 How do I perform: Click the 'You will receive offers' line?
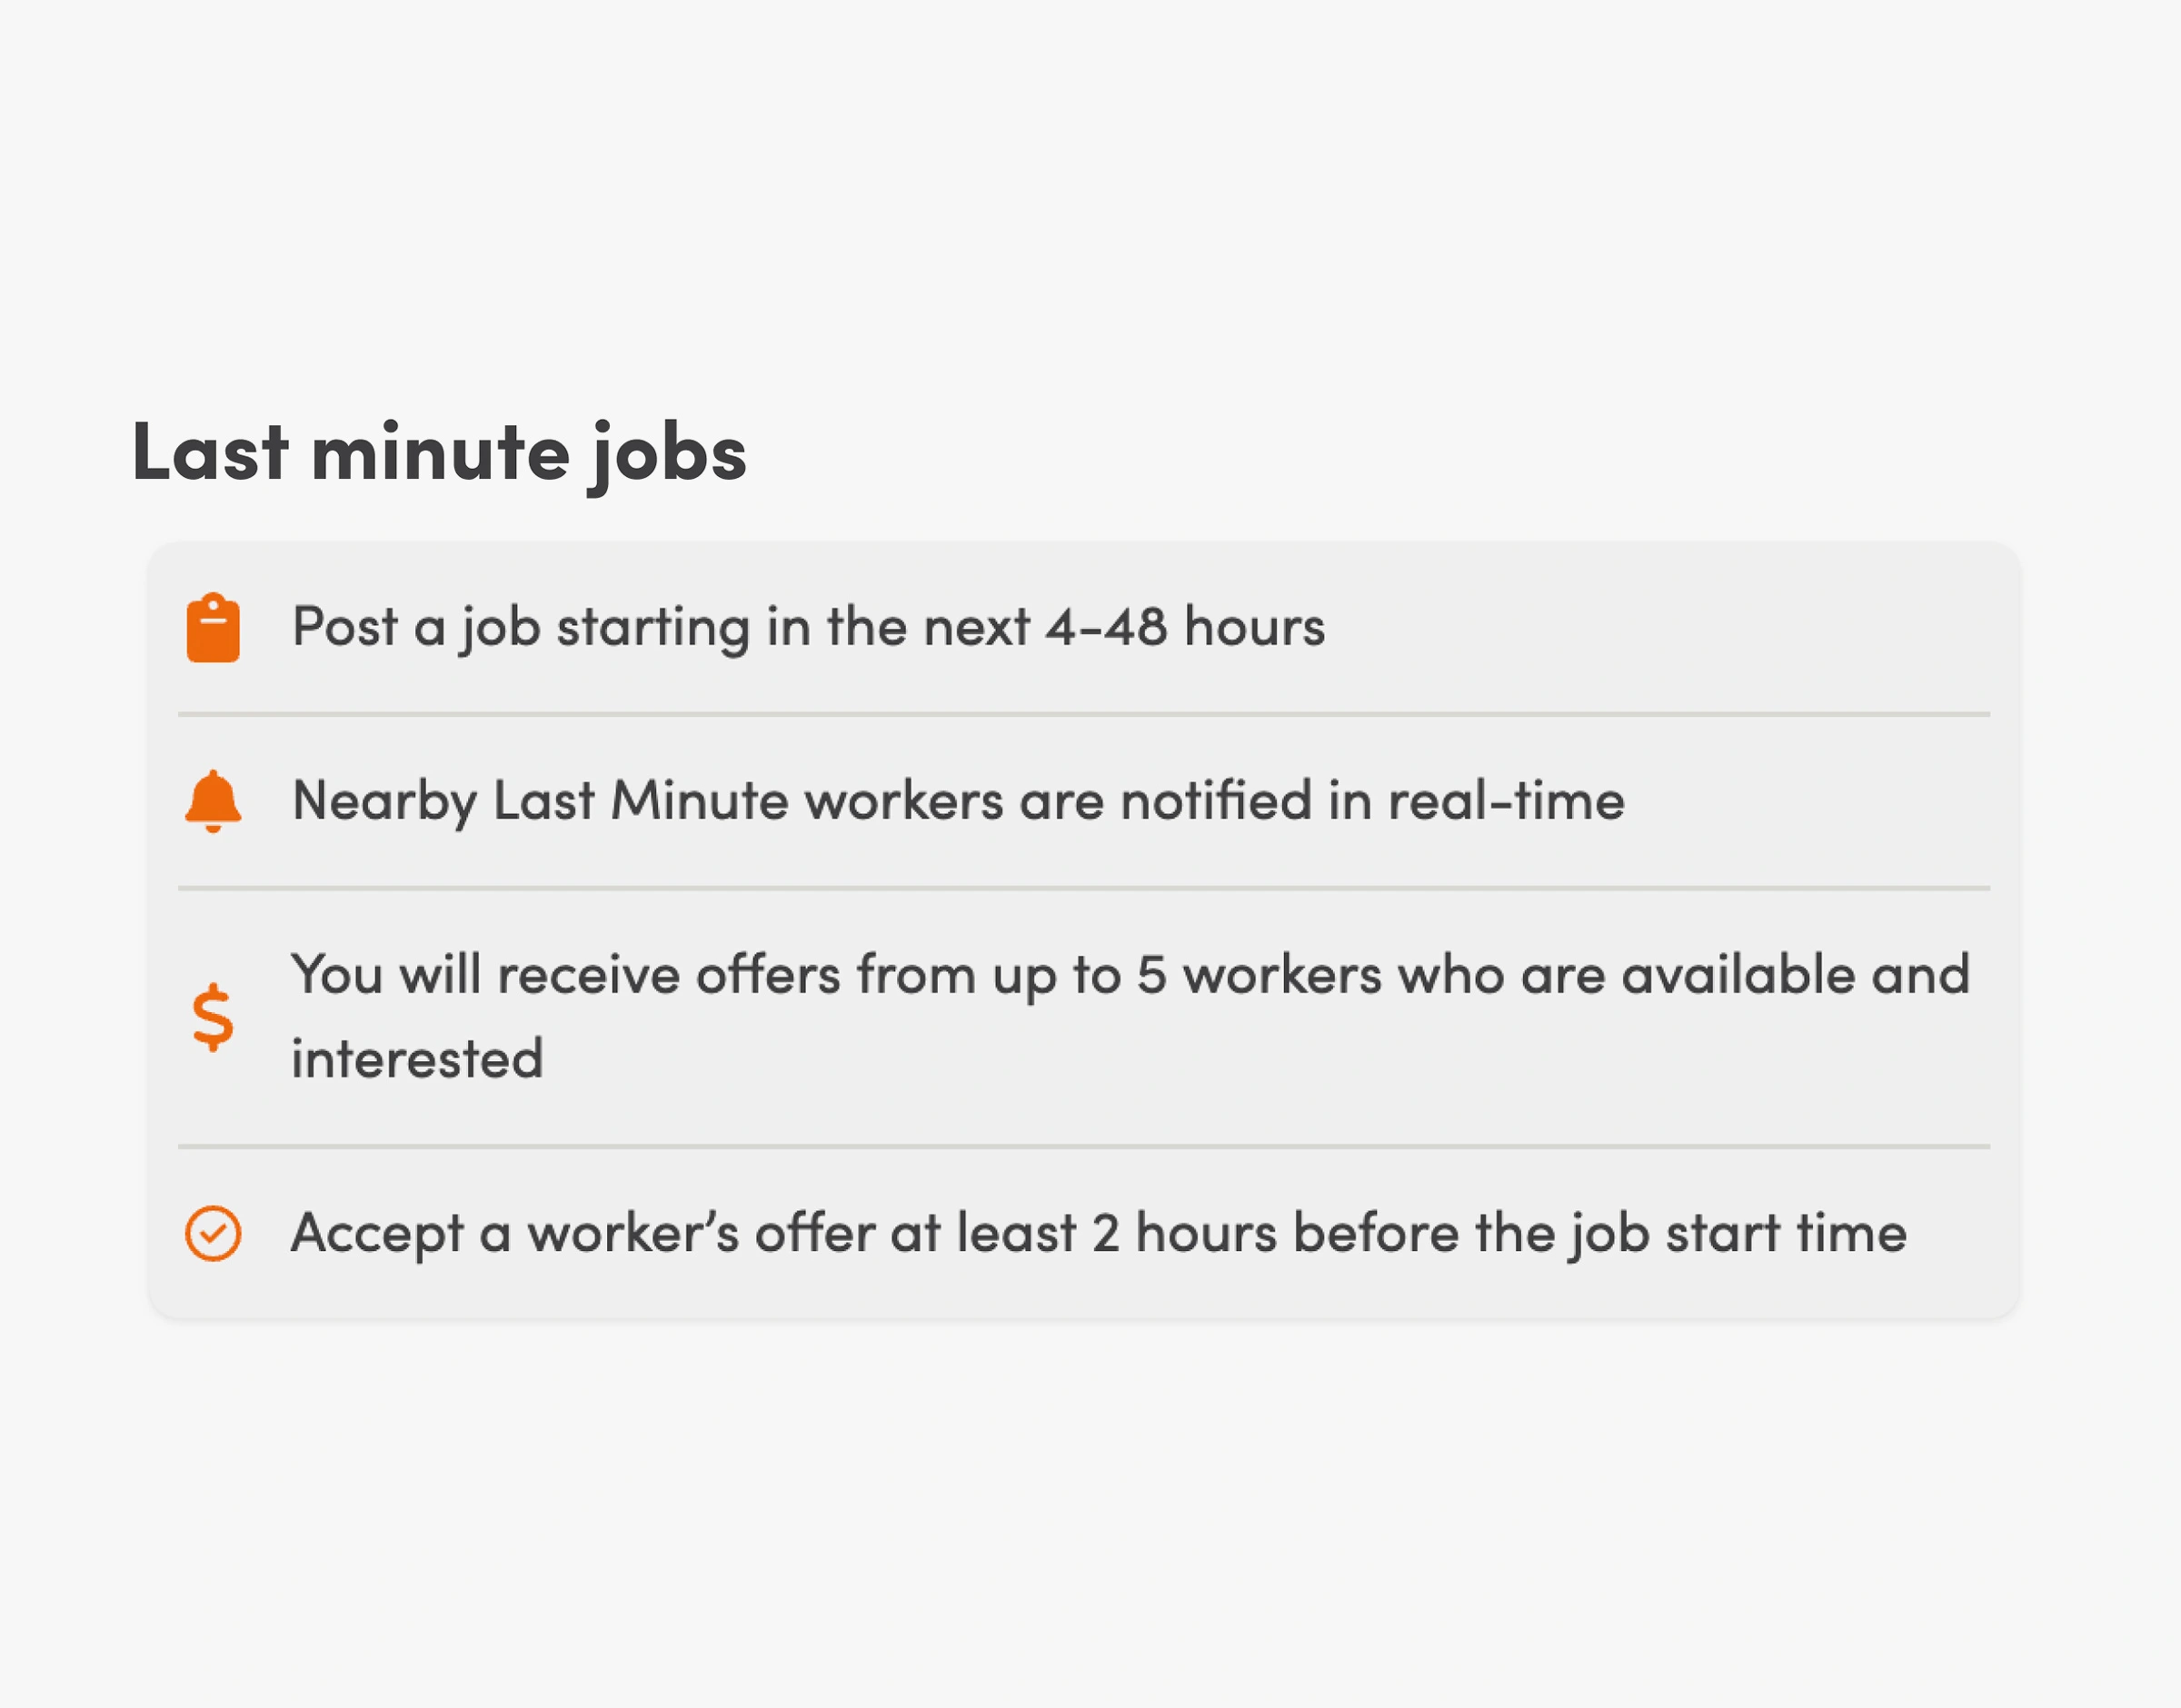click(x=1130, y=975)
